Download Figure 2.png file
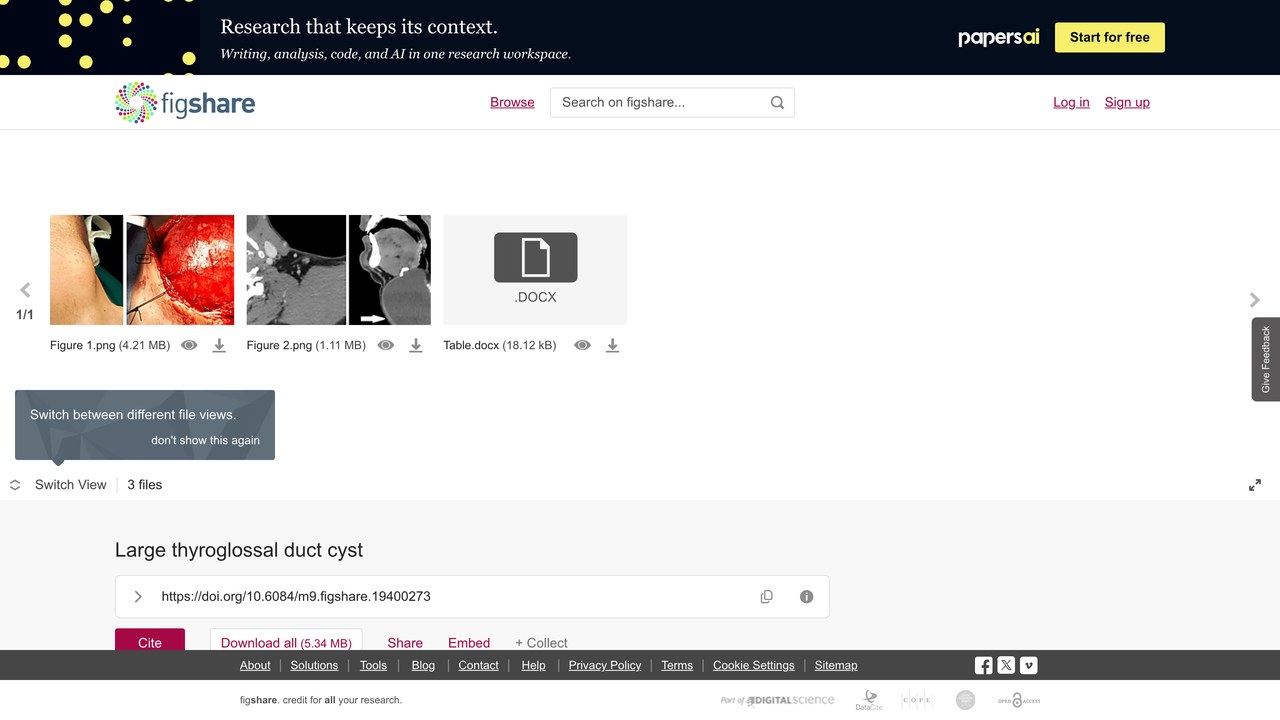The width and height of the screenshot is (1280, 720). coord(416,345)
